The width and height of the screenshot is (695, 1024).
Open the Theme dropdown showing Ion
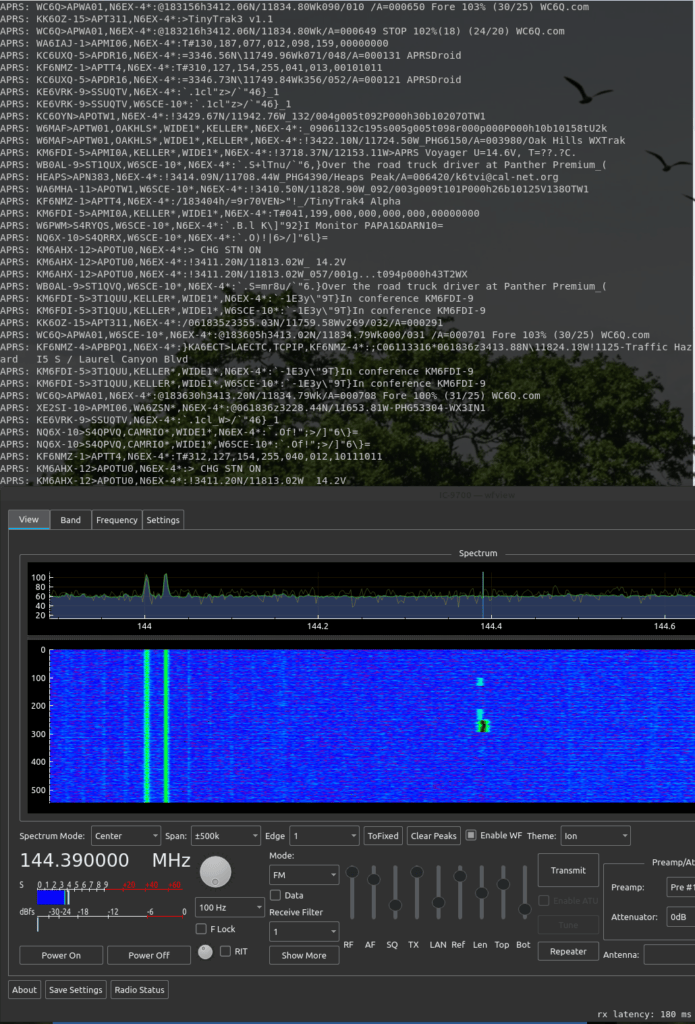(x=595, y=835)
